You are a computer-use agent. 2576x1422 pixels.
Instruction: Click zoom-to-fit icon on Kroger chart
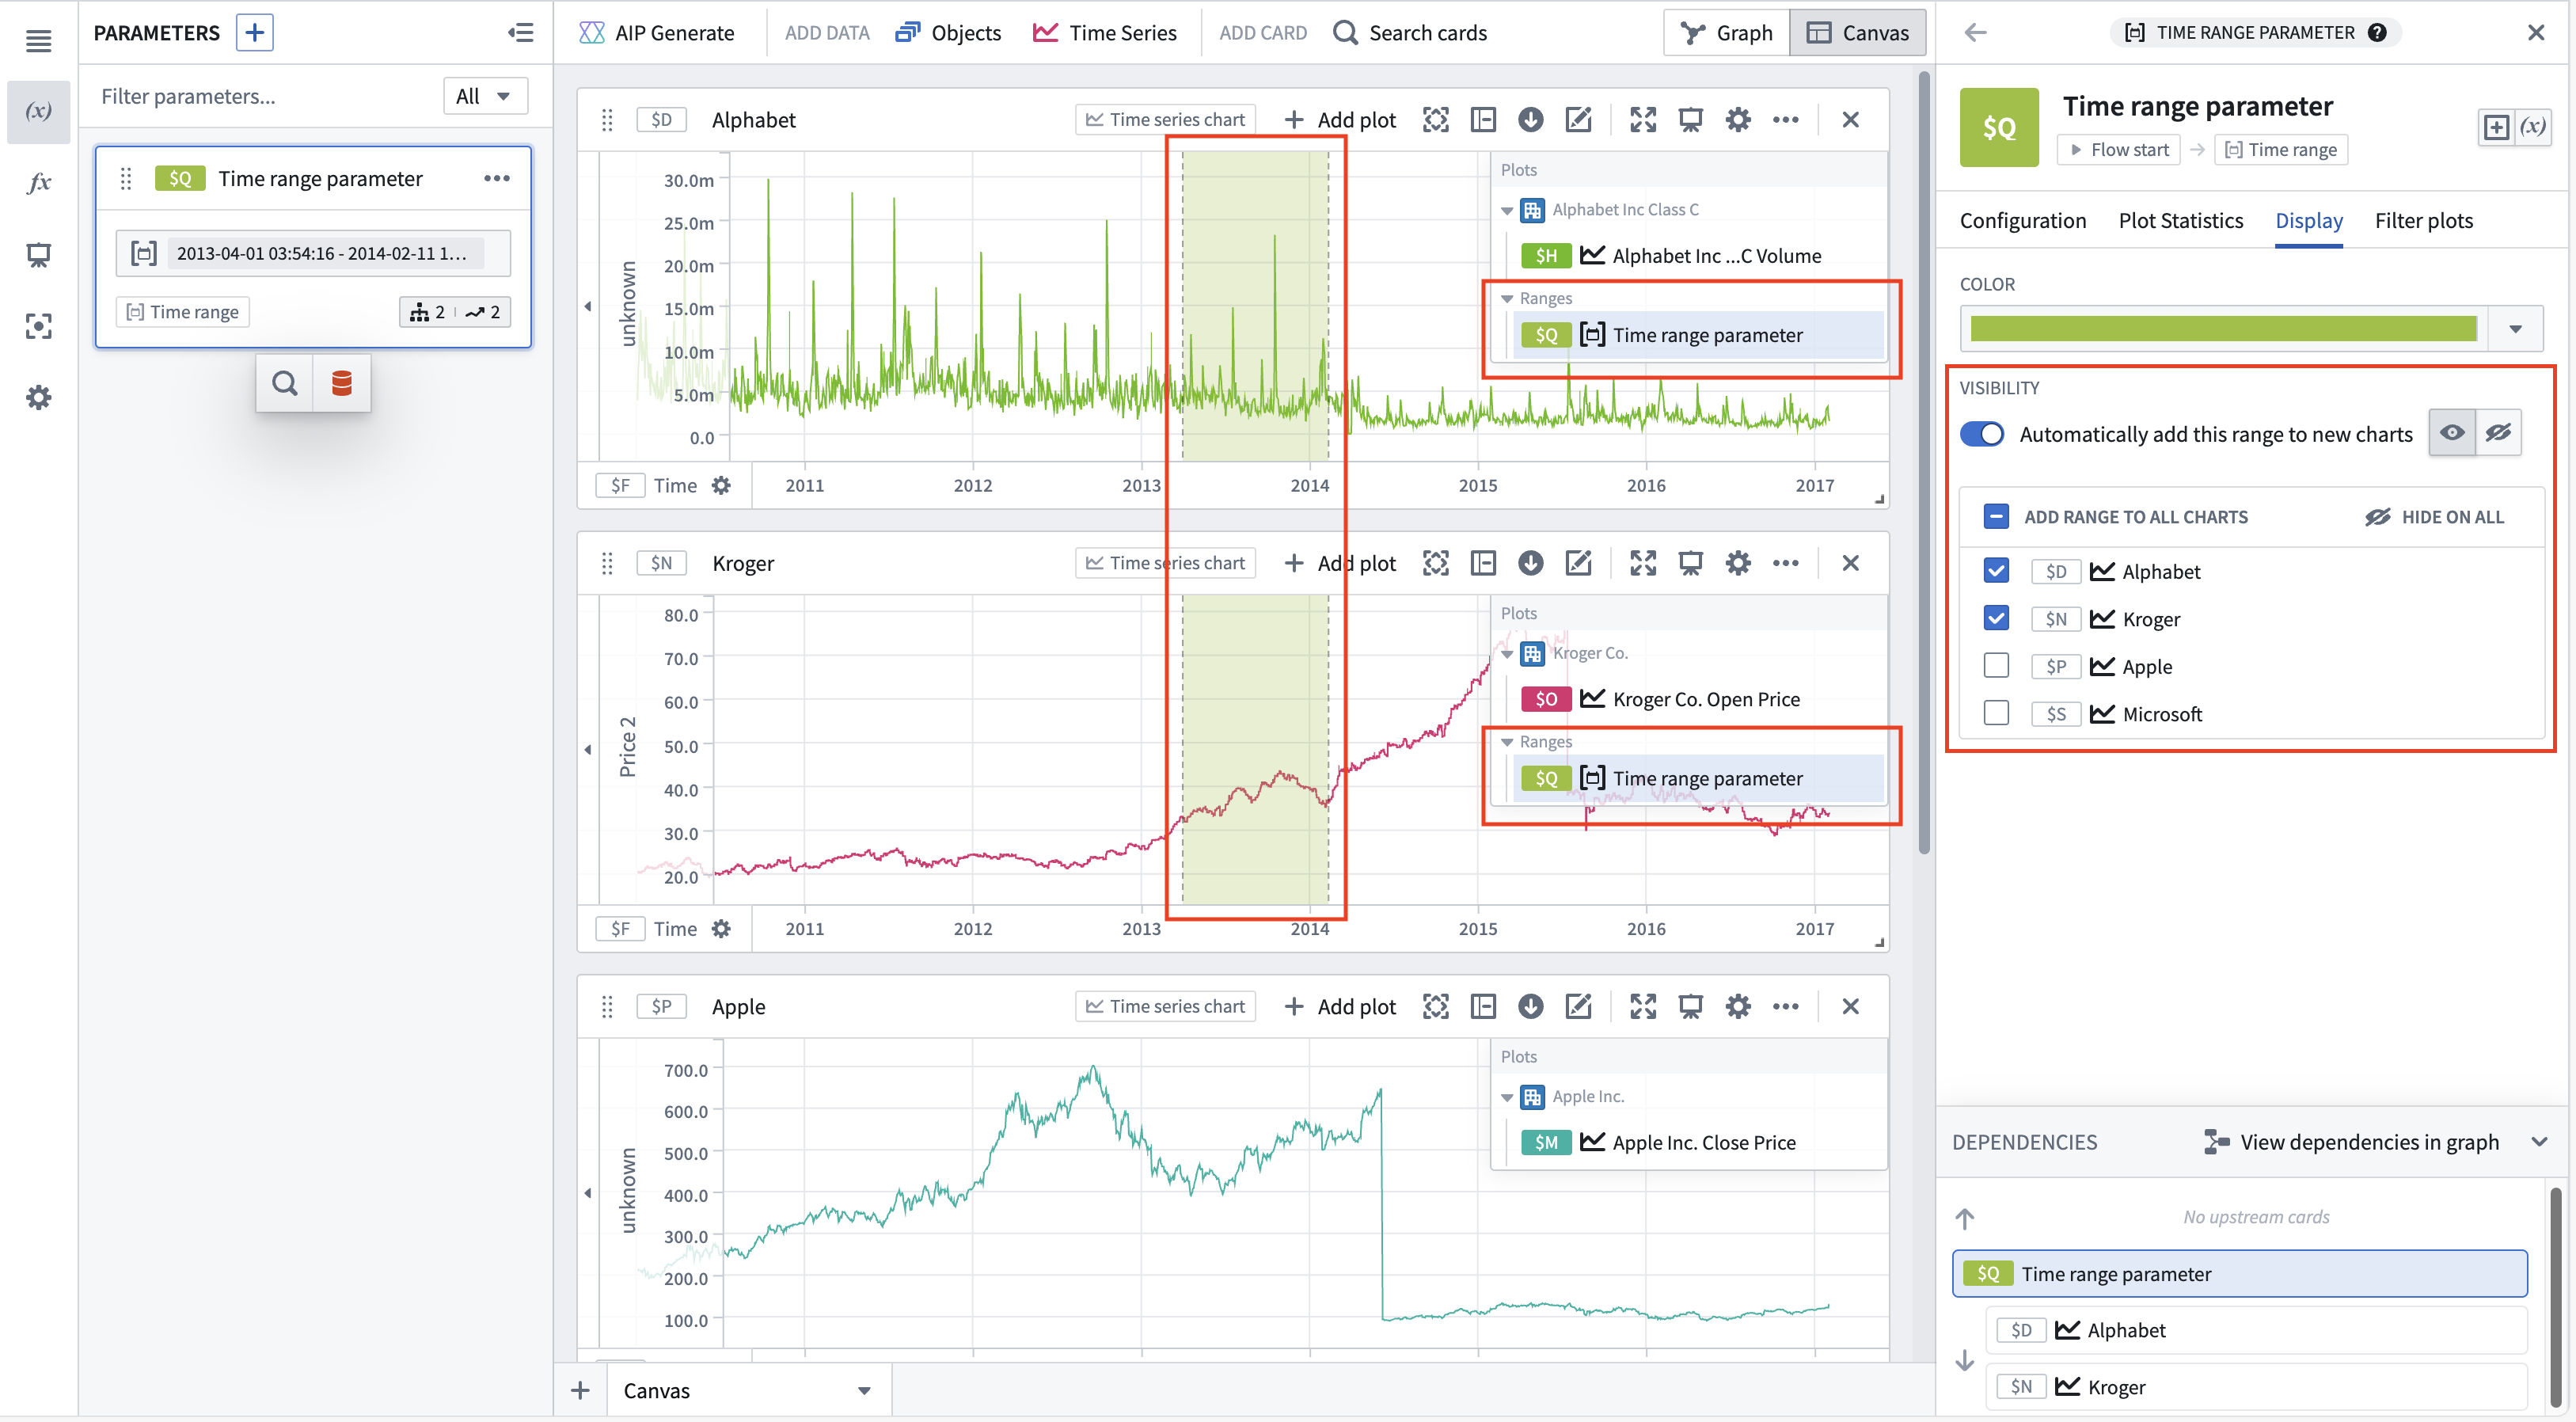coord(1436,563)
